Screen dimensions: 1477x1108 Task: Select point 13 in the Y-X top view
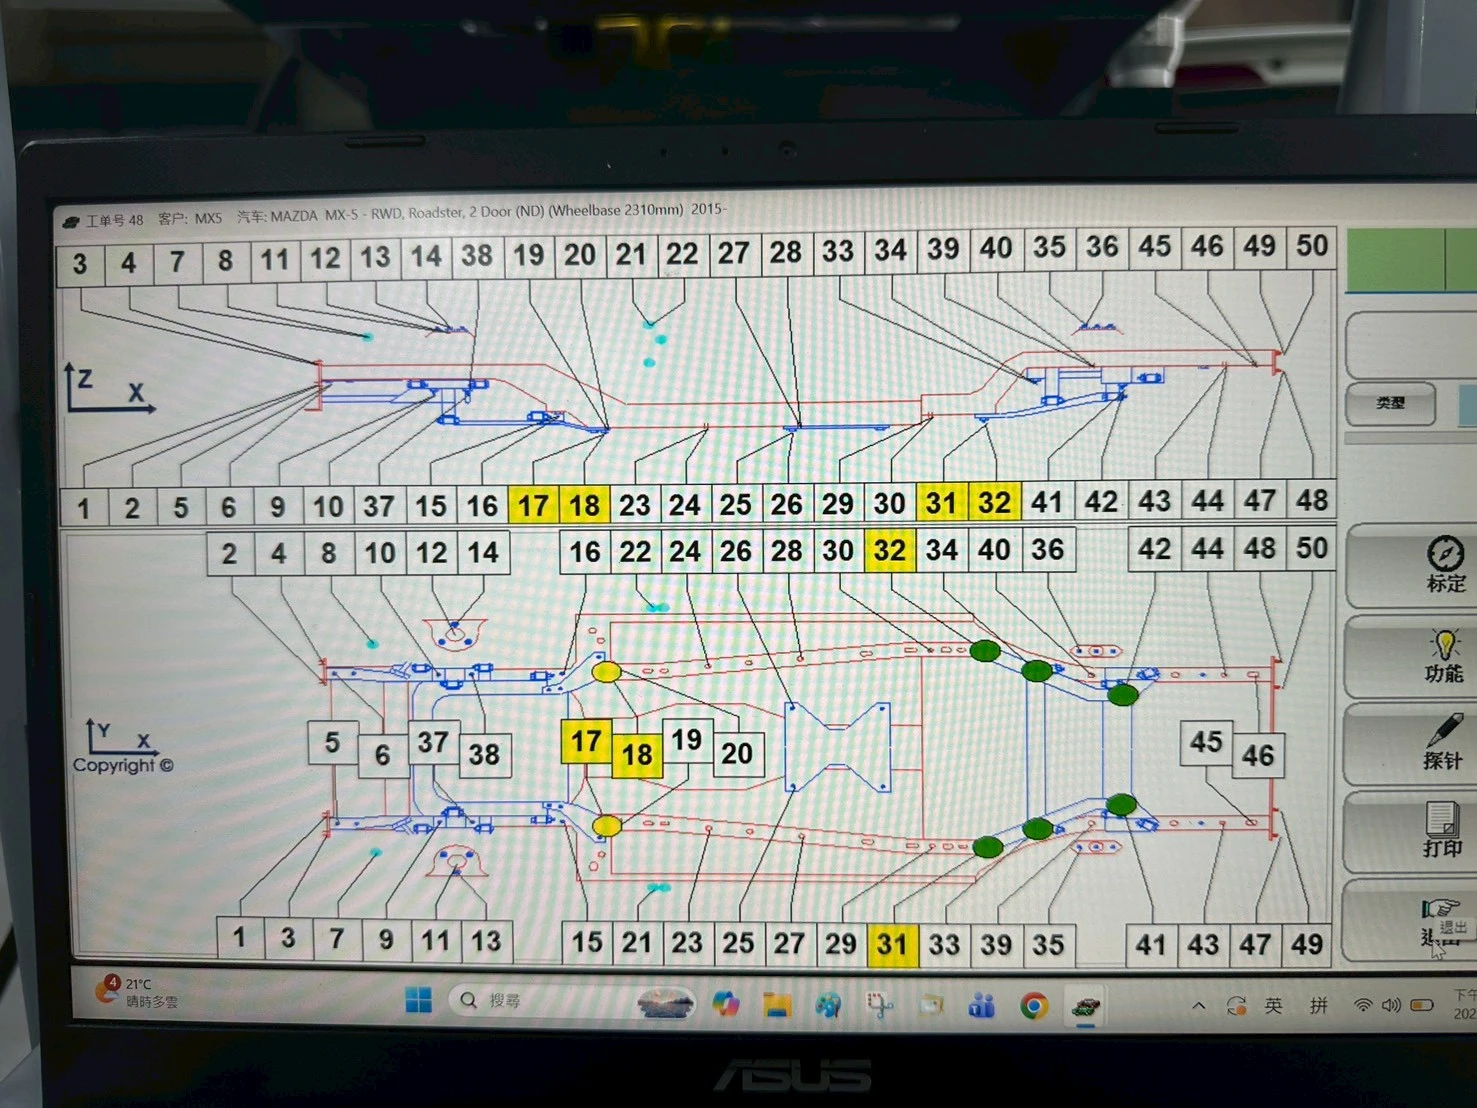click(x=487, y=941)
